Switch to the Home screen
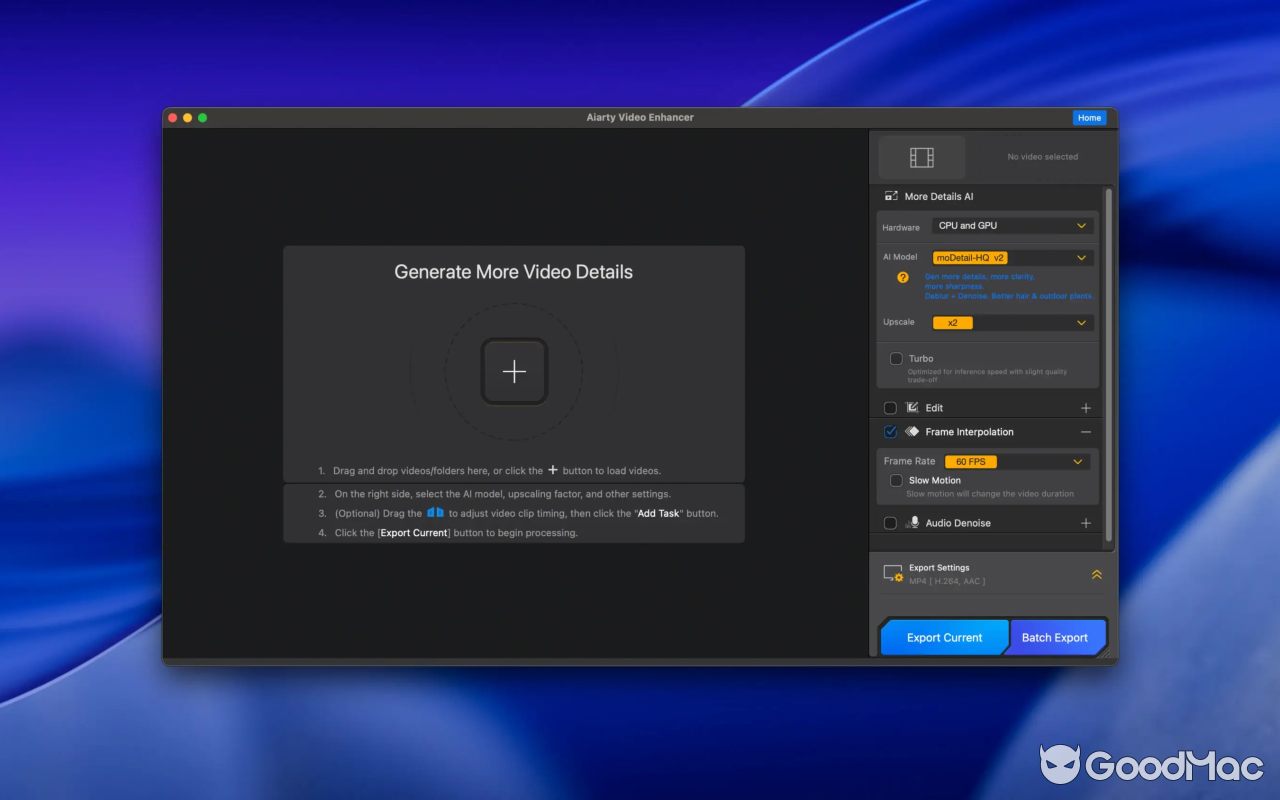 click(1089, 117)
